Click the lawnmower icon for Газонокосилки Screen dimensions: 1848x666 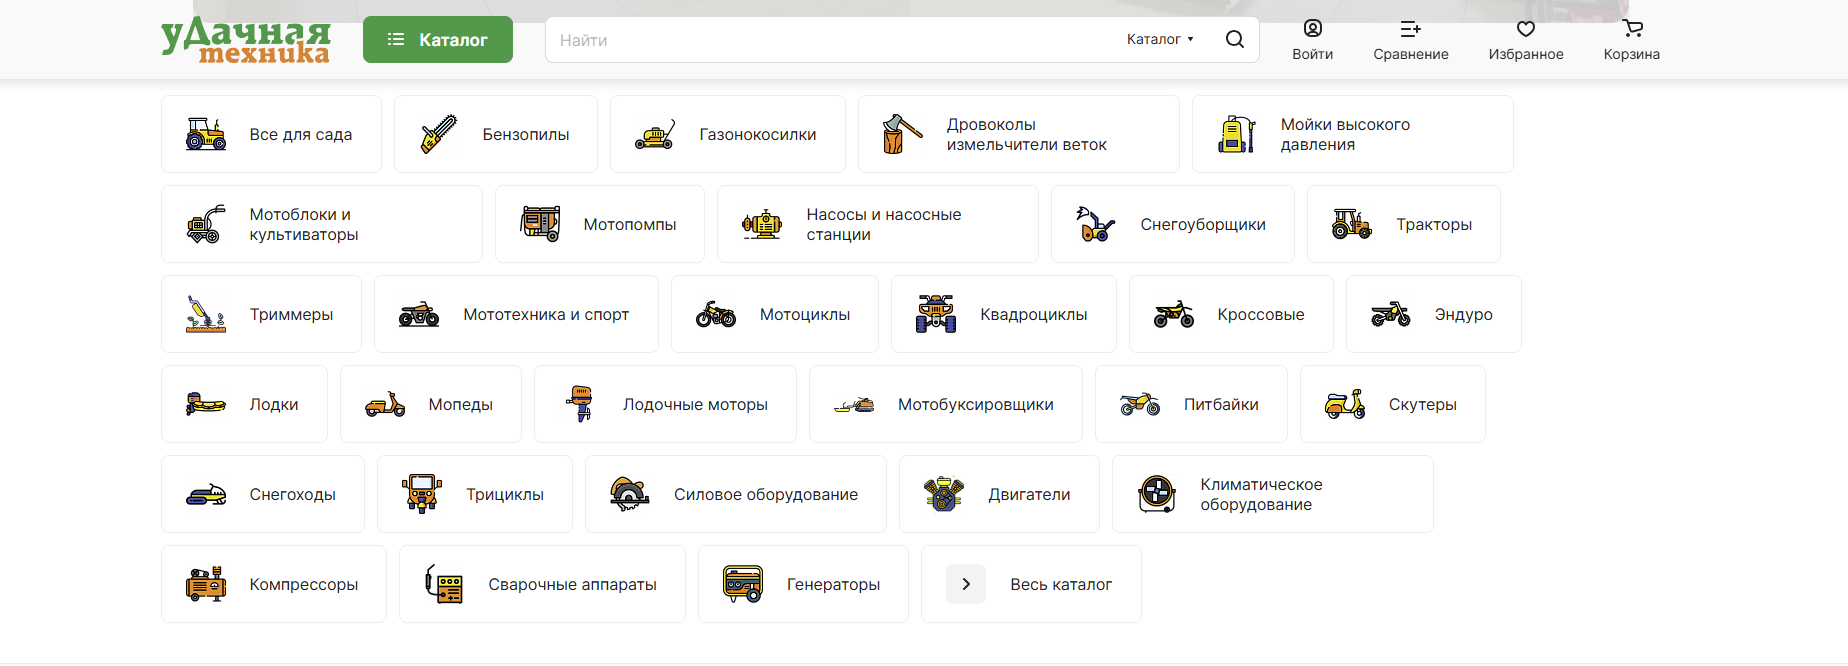pos(655,134)
